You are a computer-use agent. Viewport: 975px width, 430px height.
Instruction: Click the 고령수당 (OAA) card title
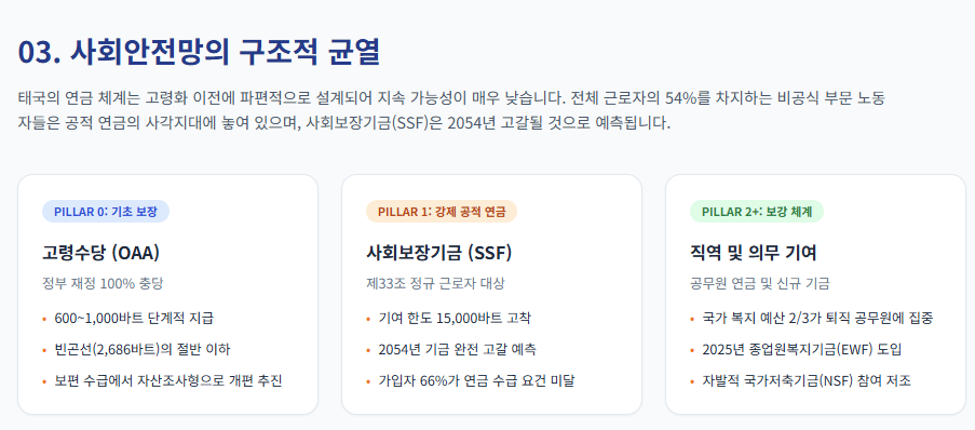[x=101, y=252]
